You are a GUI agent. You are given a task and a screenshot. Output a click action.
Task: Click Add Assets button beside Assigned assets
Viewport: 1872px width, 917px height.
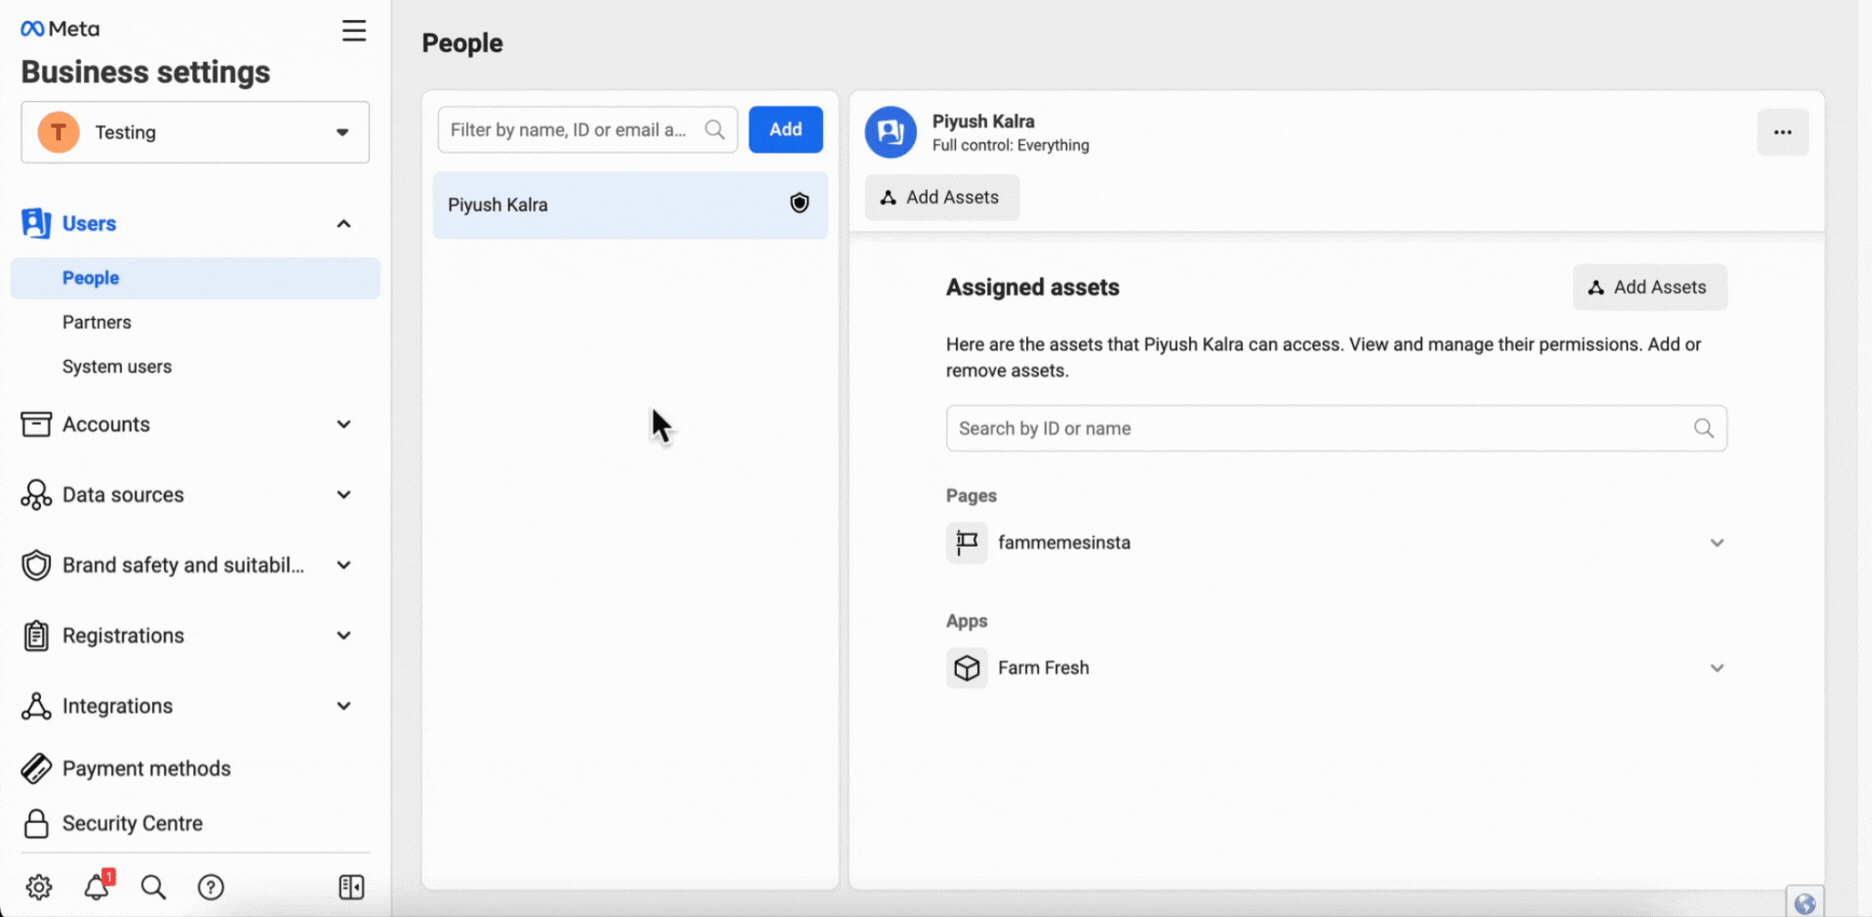[1650, 287]
